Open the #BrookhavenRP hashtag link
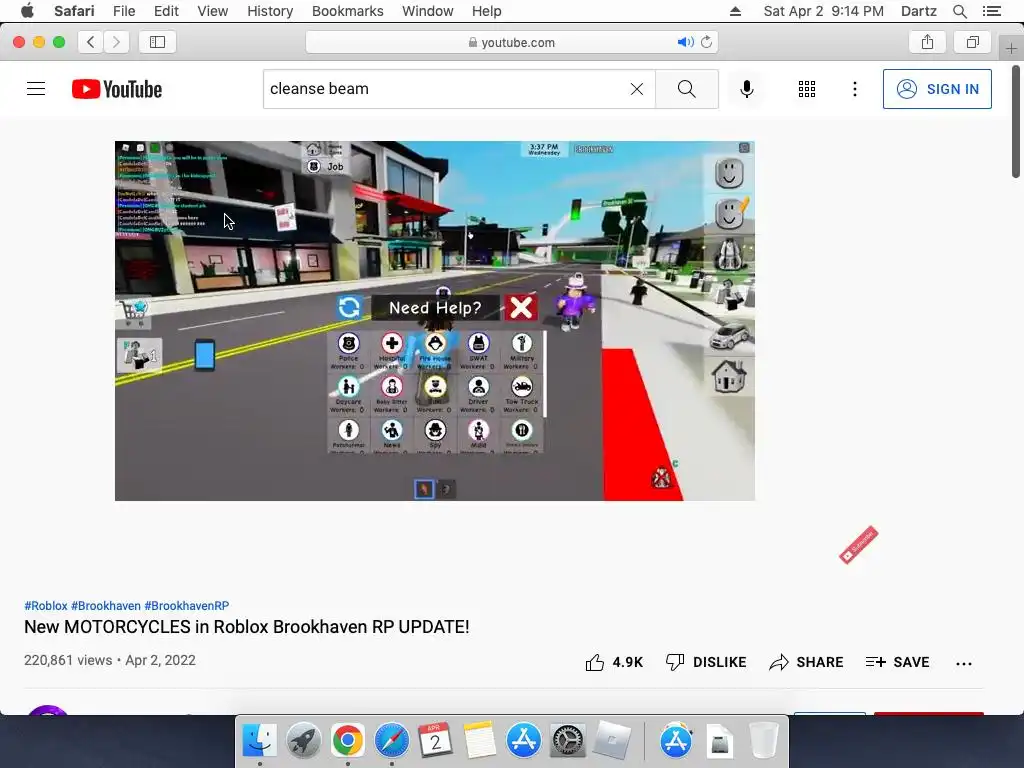Screen dimensions: 1024x768 pyautogui.click(x=187, y=605)
